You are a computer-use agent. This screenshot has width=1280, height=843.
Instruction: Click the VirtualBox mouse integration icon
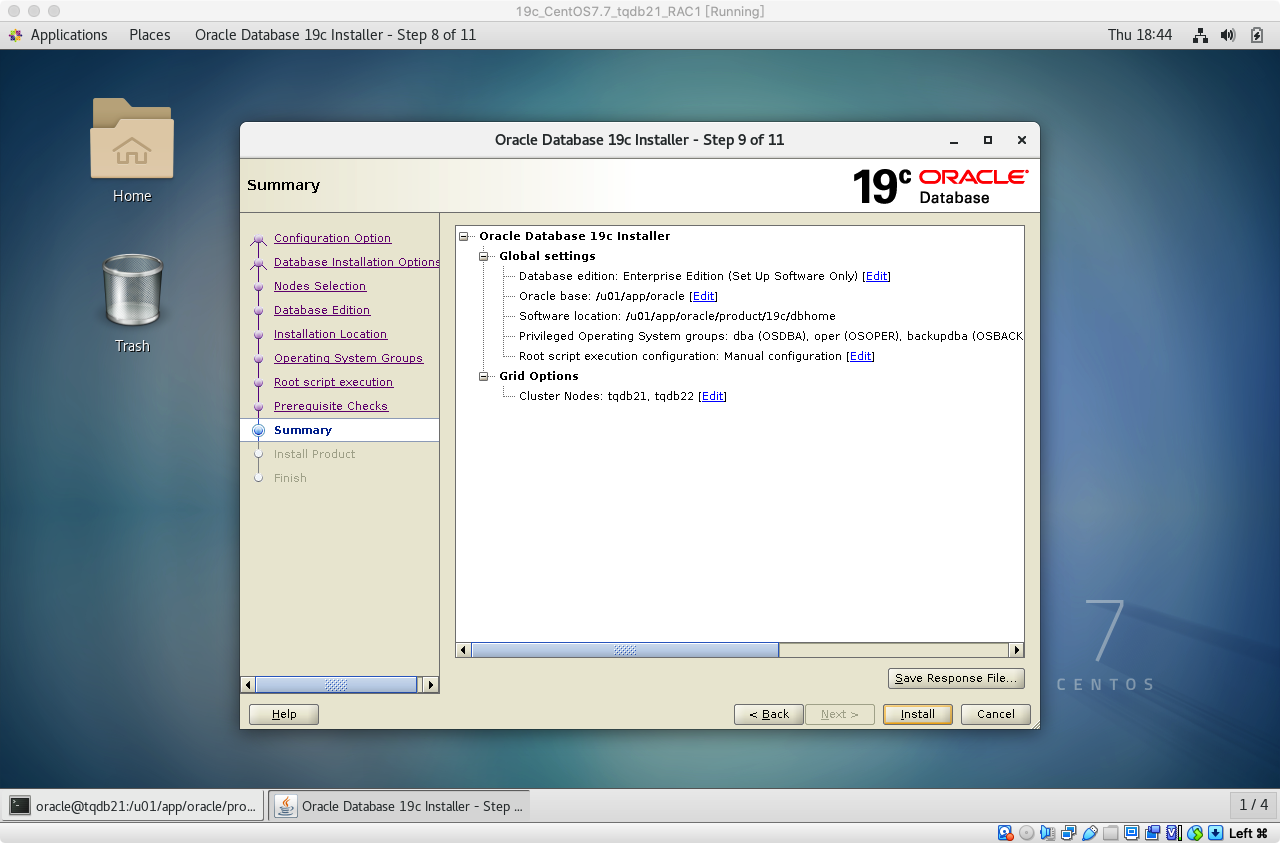pos(1194,833)
